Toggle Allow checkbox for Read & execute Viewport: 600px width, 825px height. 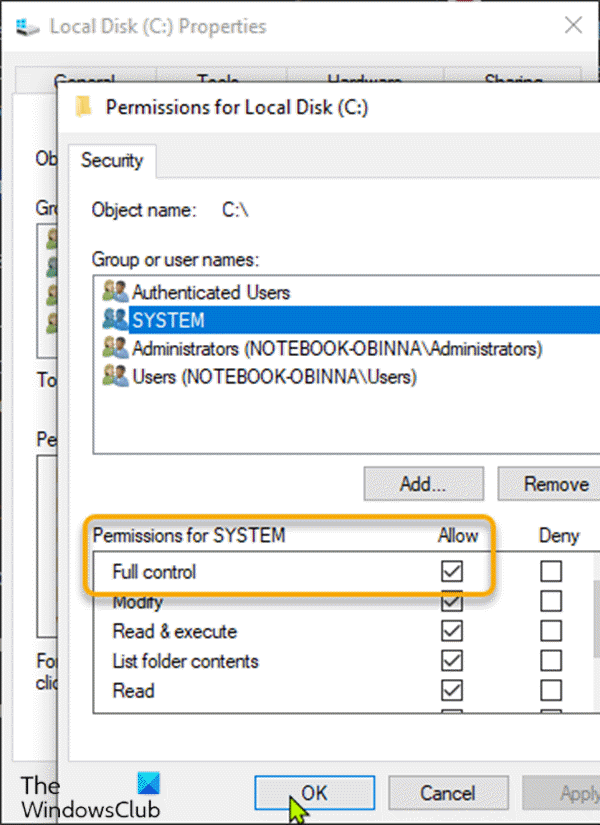452,631
